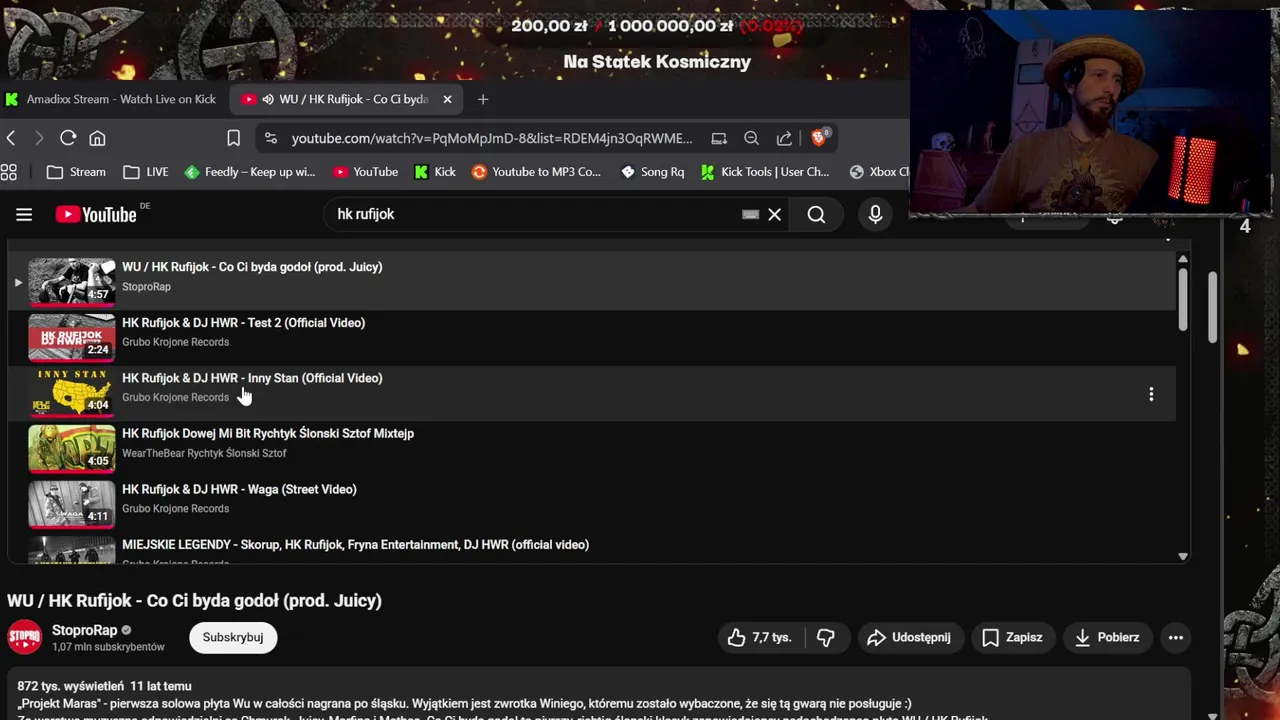Click the Dowej Mi Bit 4:05 thumbnail
This screenshot has height=720, width=1280.
(x=71, y=449)
